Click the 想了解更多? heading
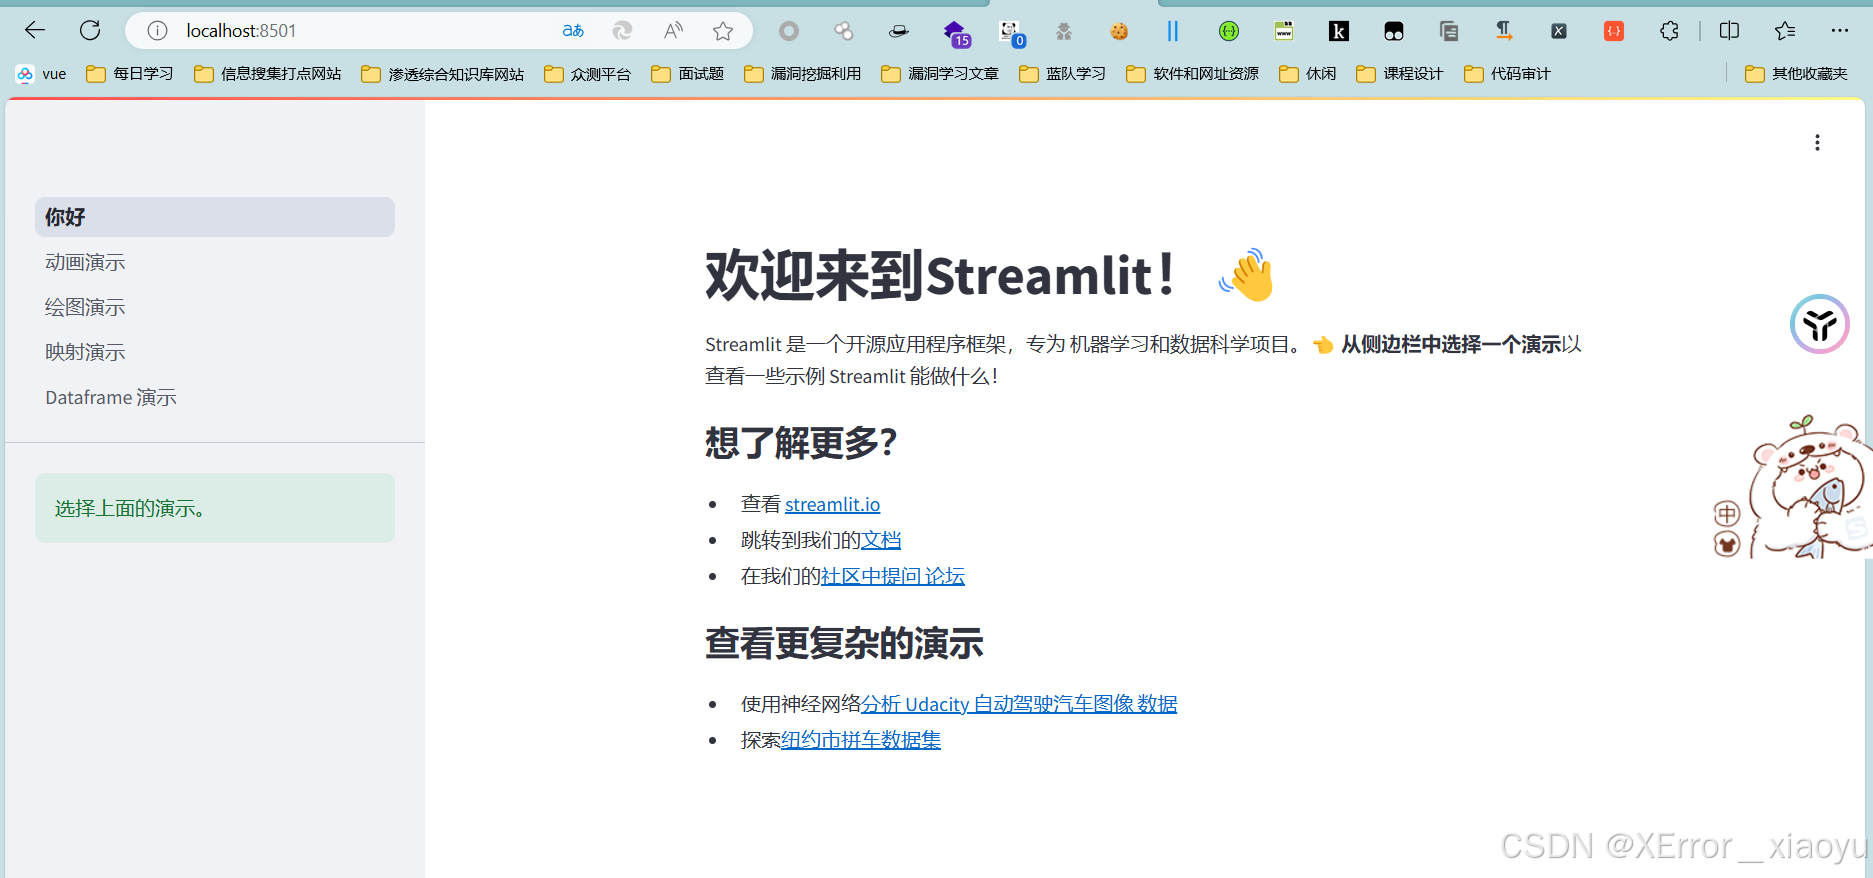Image resolution: width=1873 pixels, height=878 pixels. click(801, 442)
